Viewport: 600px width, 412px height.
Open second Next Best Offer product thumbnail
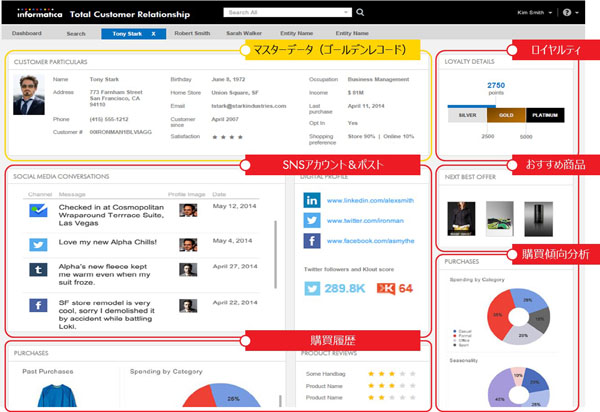click(x=500, y=219)
